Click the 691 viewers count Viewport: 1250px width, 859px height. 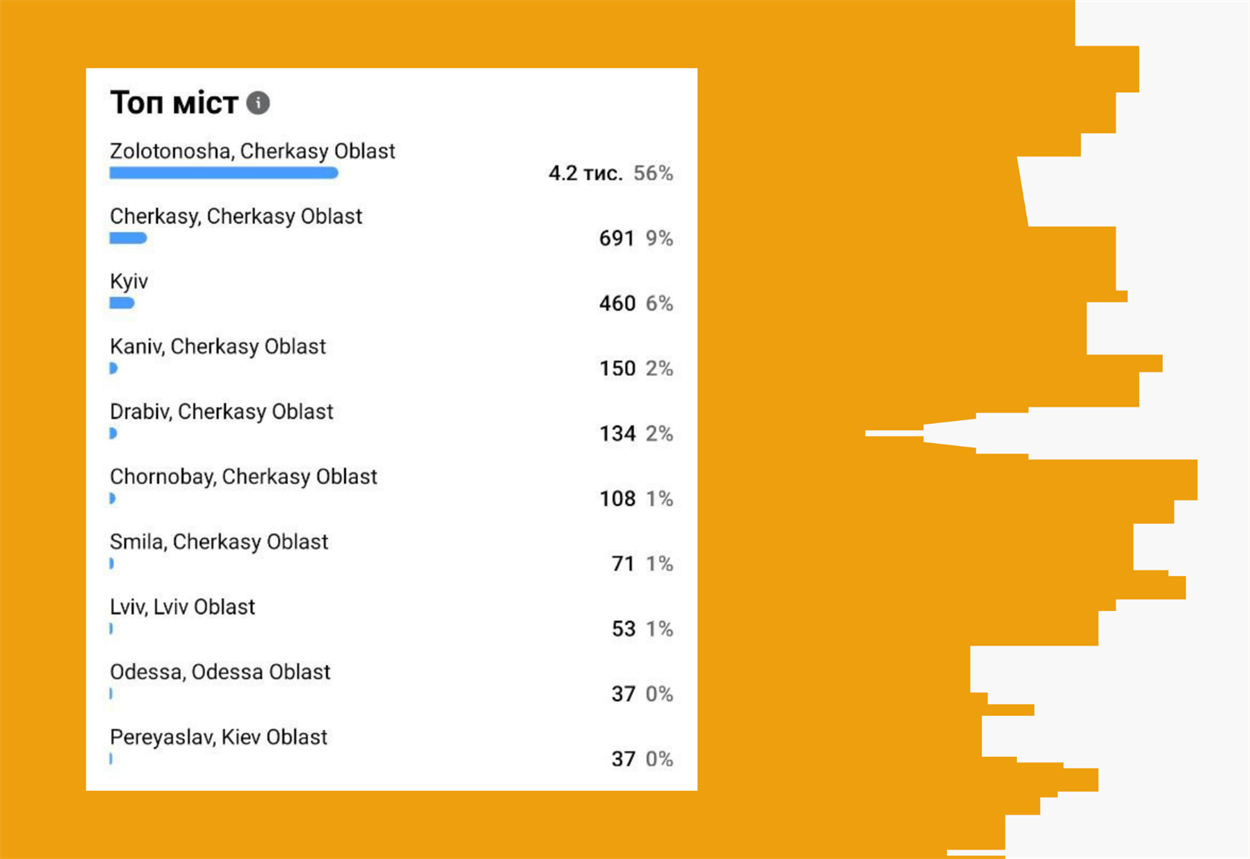point(617,238)
